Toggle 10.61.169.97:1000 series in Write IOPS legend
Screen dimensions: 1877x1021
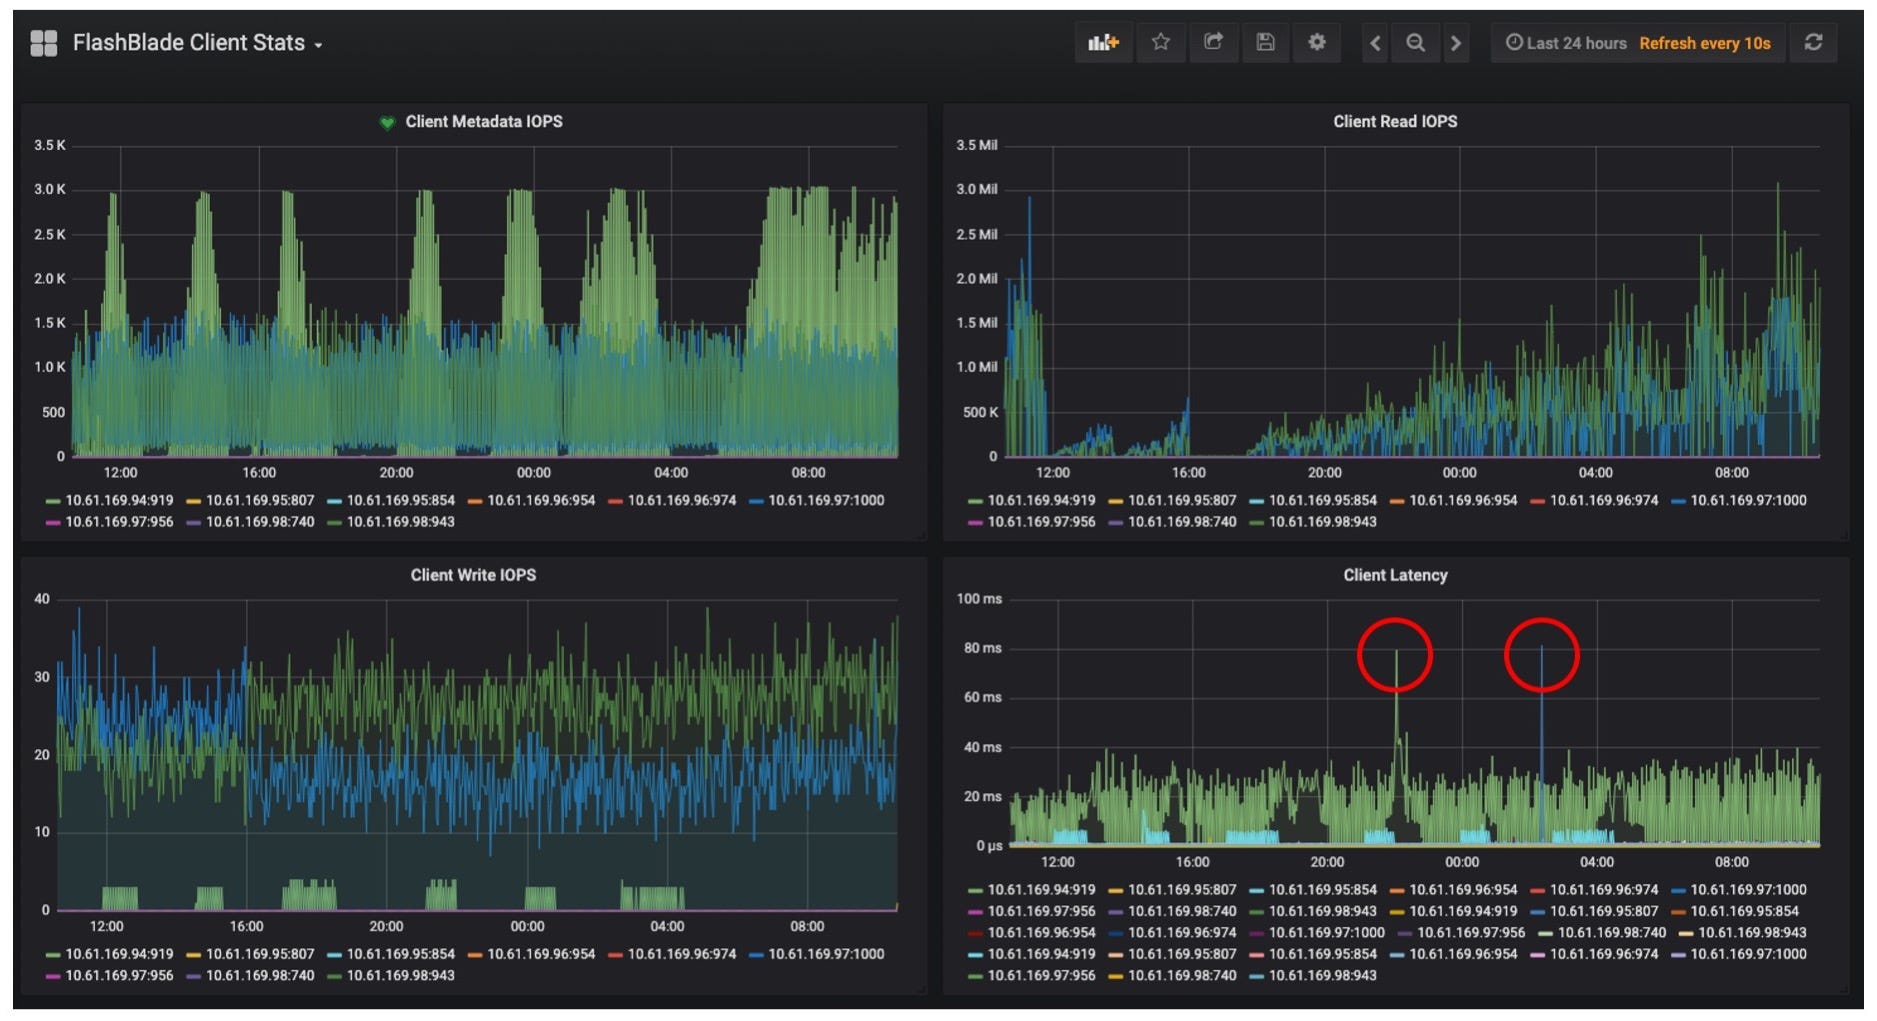[x=816, y=954]
